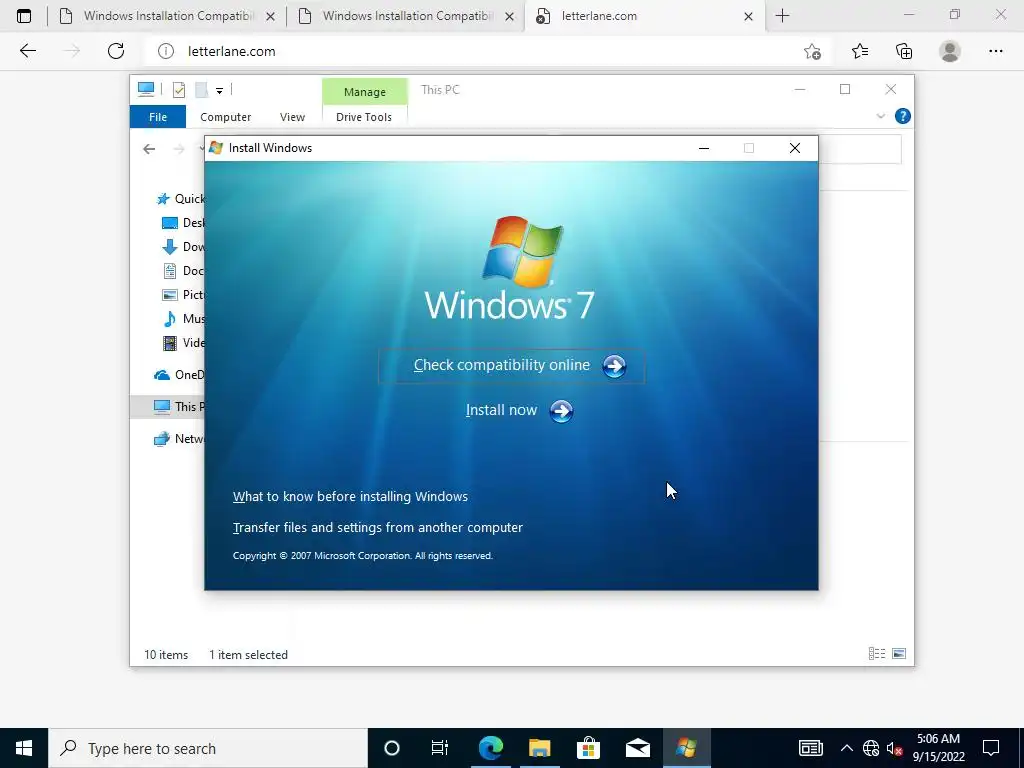The width and height of the screenshot is (1024, 768).
Task: Click Check compatibility online link
Action: pyautogui.click(x=502, y=365)
